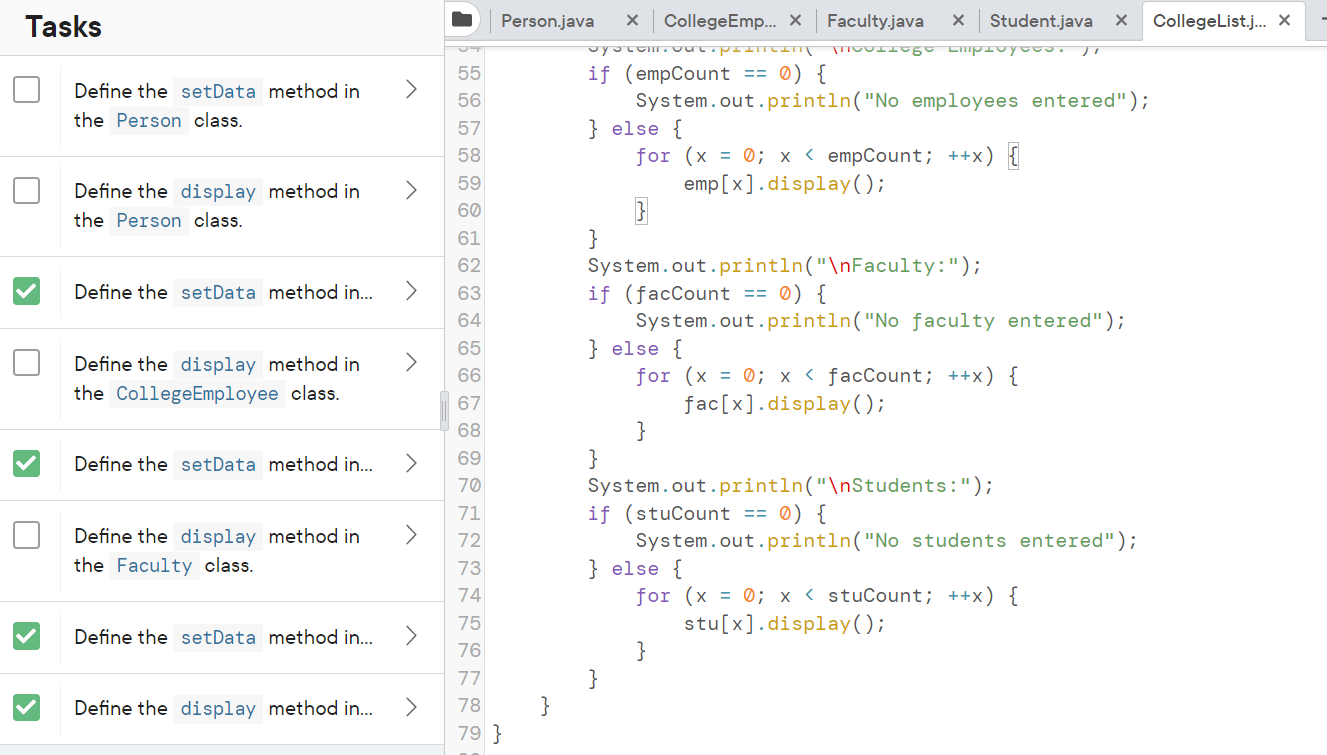
Task: Expand the display in Faculty task
Action: pos(411,534)
